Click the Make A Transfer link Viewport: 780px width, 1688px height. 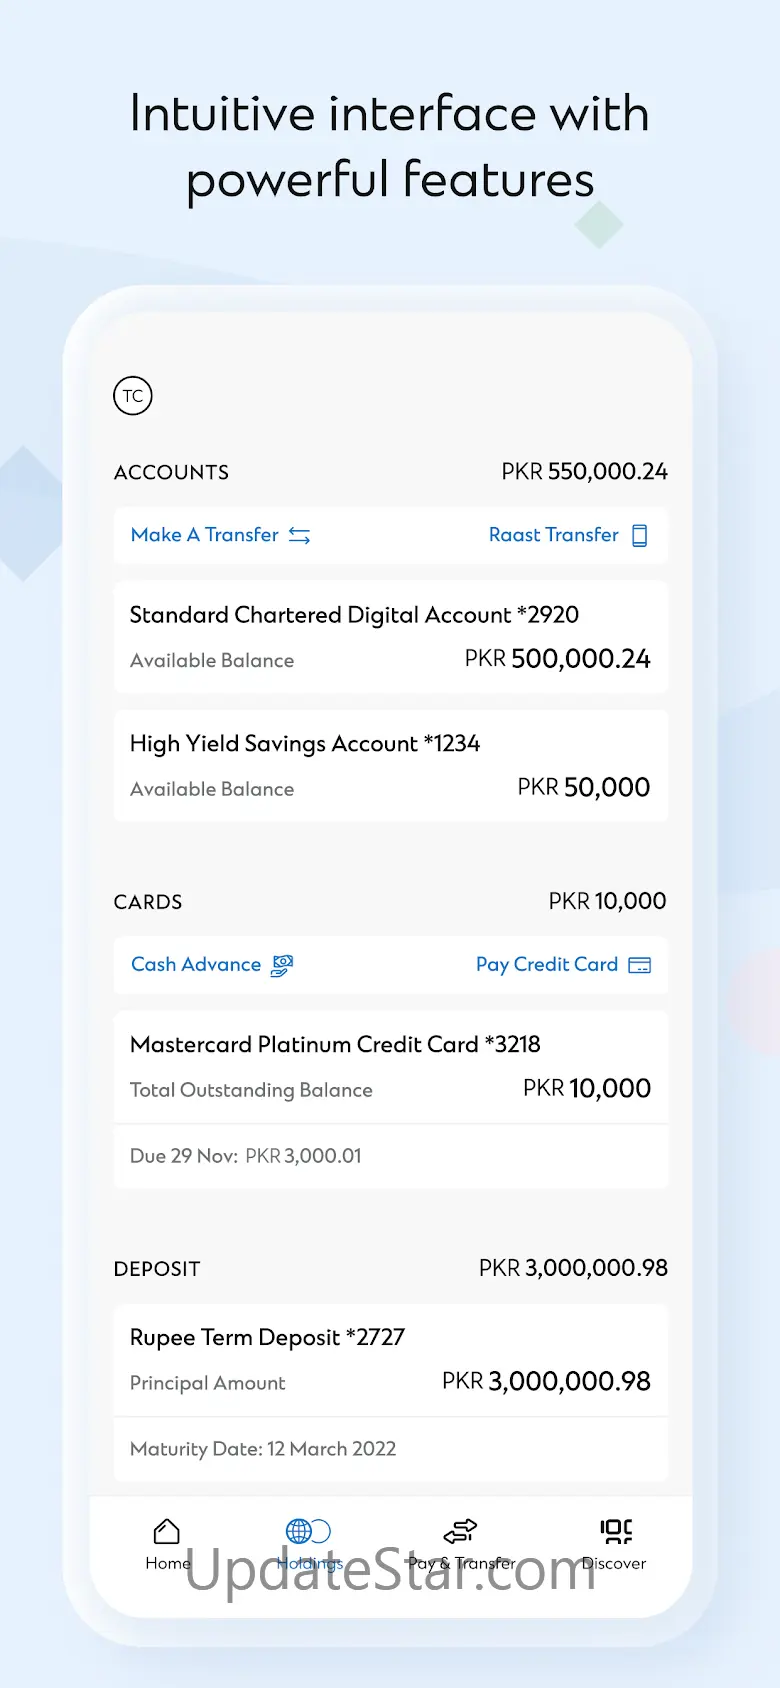[205, 535]
